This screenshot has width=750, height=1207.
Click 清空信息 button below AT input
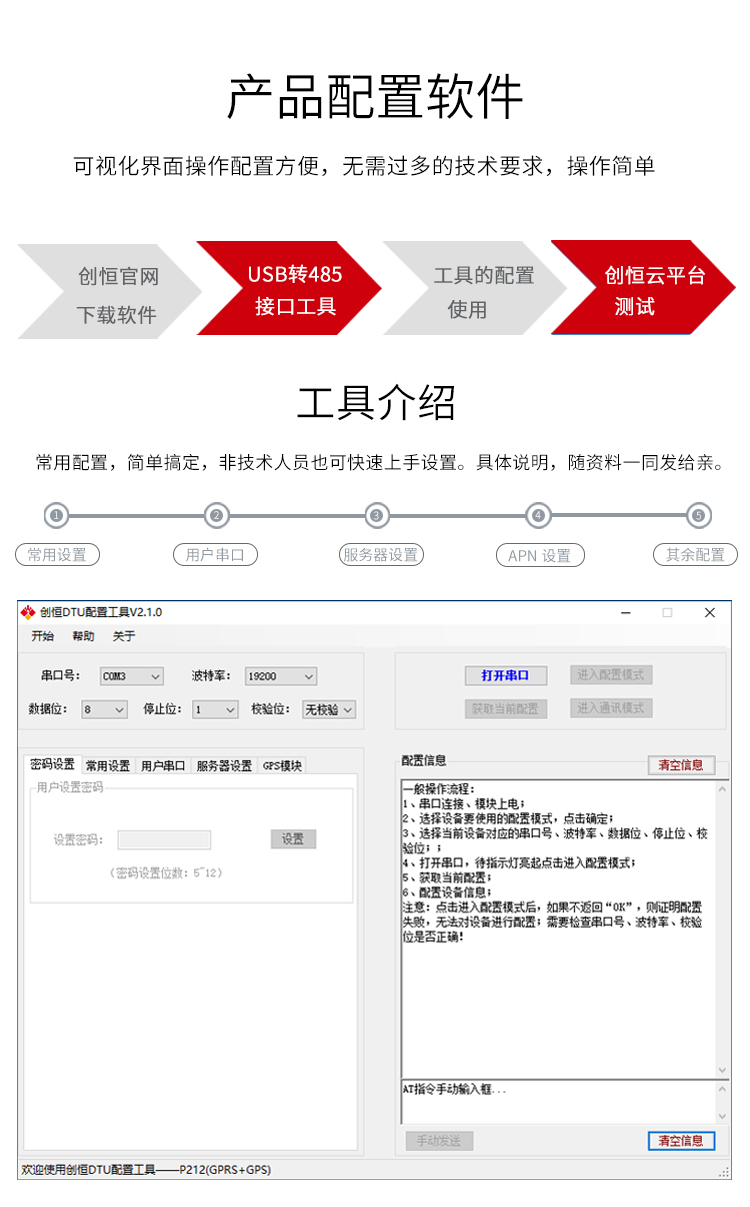click(681, 1140)
